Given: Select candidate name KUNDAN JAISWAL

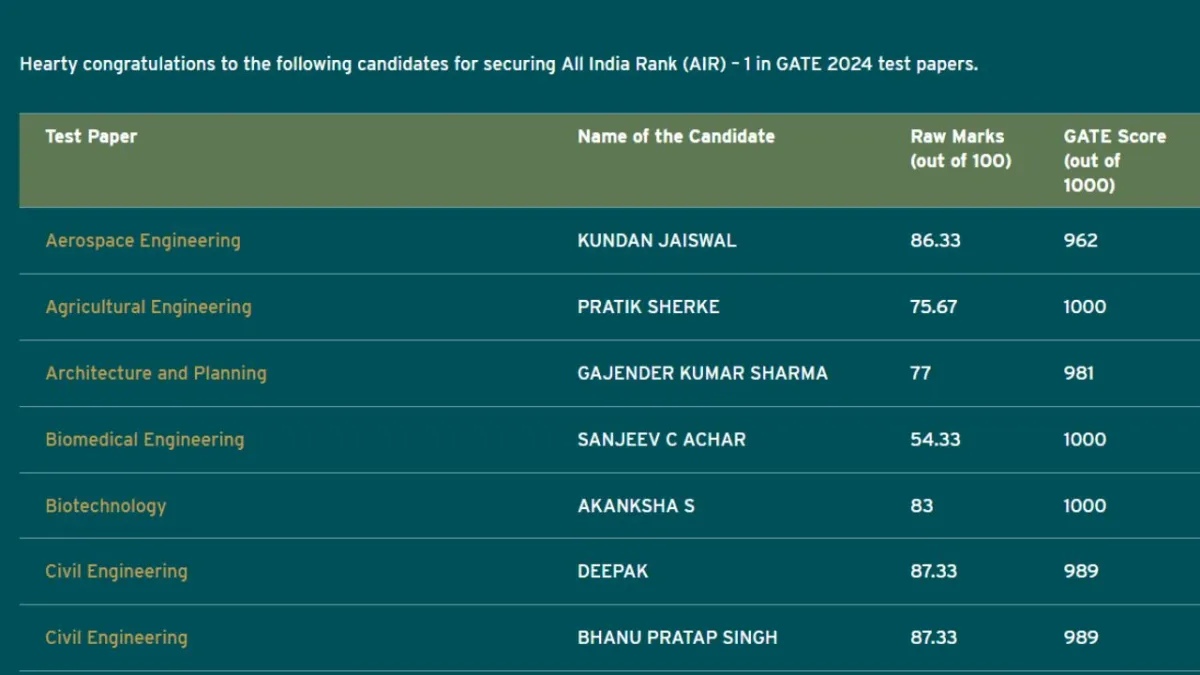Looking at the screenshot, I should click(656, 241).
